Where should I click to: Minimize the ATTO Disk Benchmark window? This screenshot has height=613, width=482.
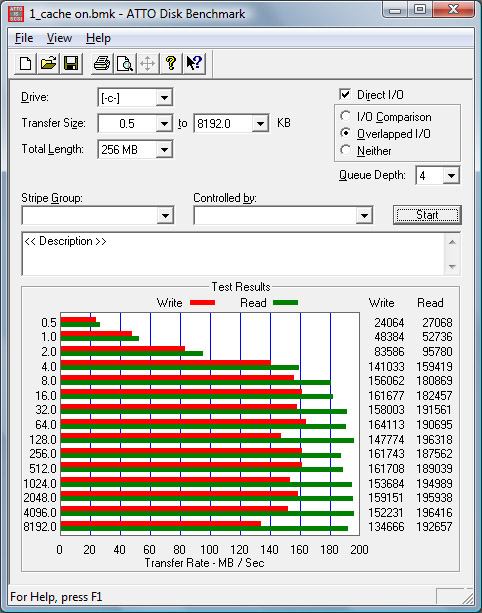coord(395,10)
